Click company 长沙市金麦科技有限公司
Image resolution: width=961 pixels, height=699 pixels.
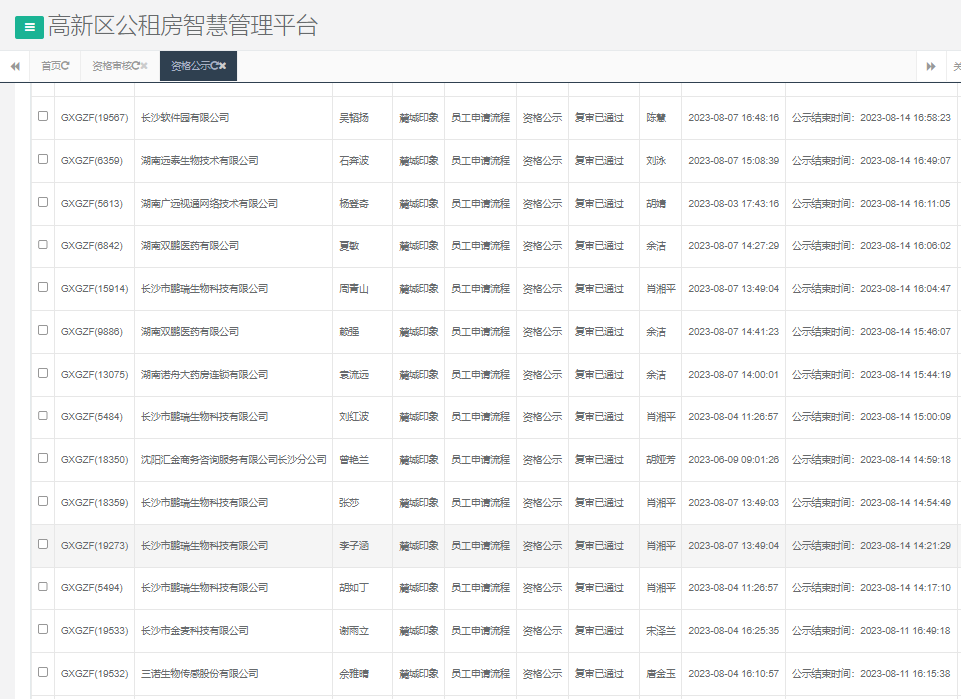195,630
